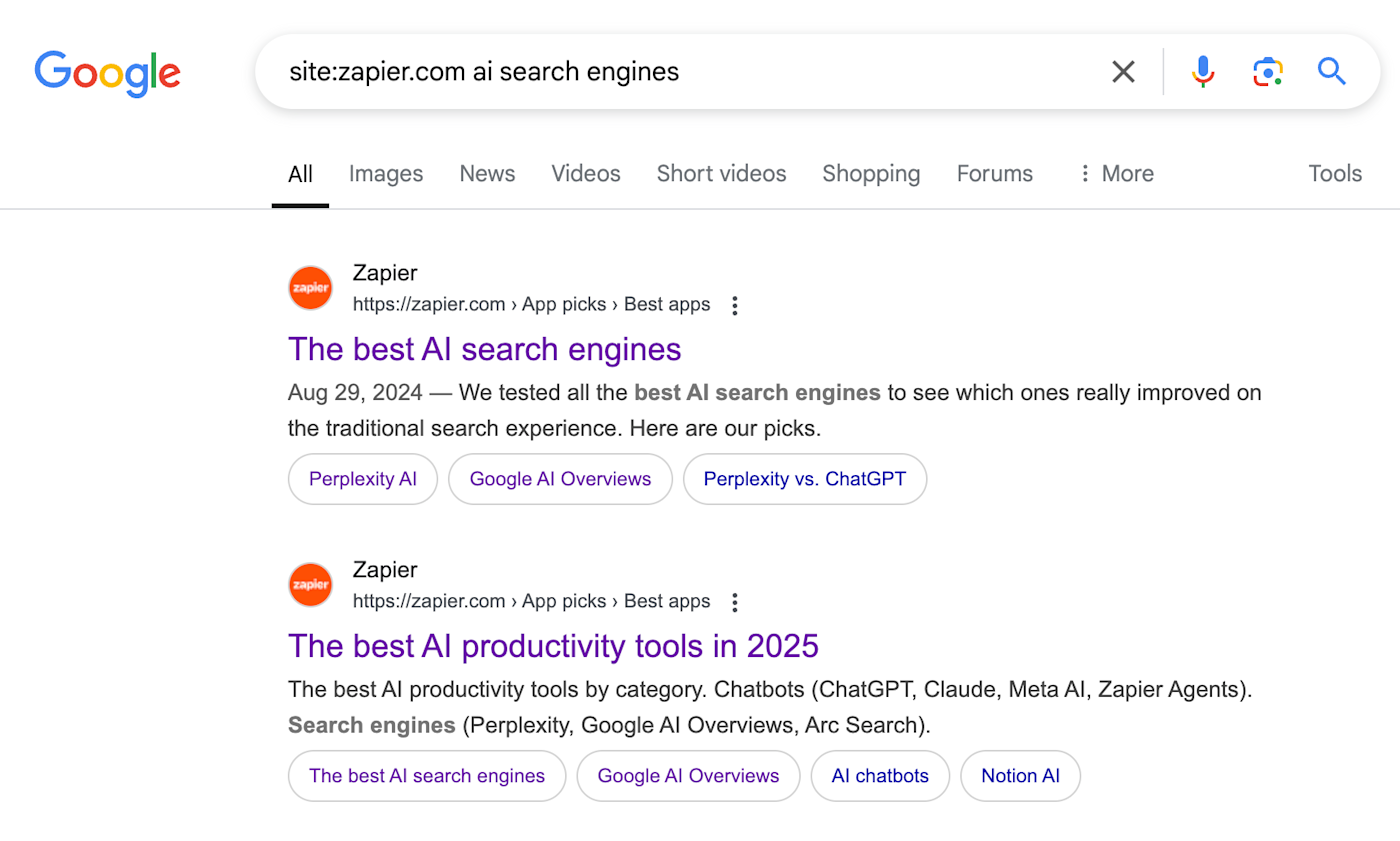
Task: Open the Short videos tab
Action: [x=721, y=173]
